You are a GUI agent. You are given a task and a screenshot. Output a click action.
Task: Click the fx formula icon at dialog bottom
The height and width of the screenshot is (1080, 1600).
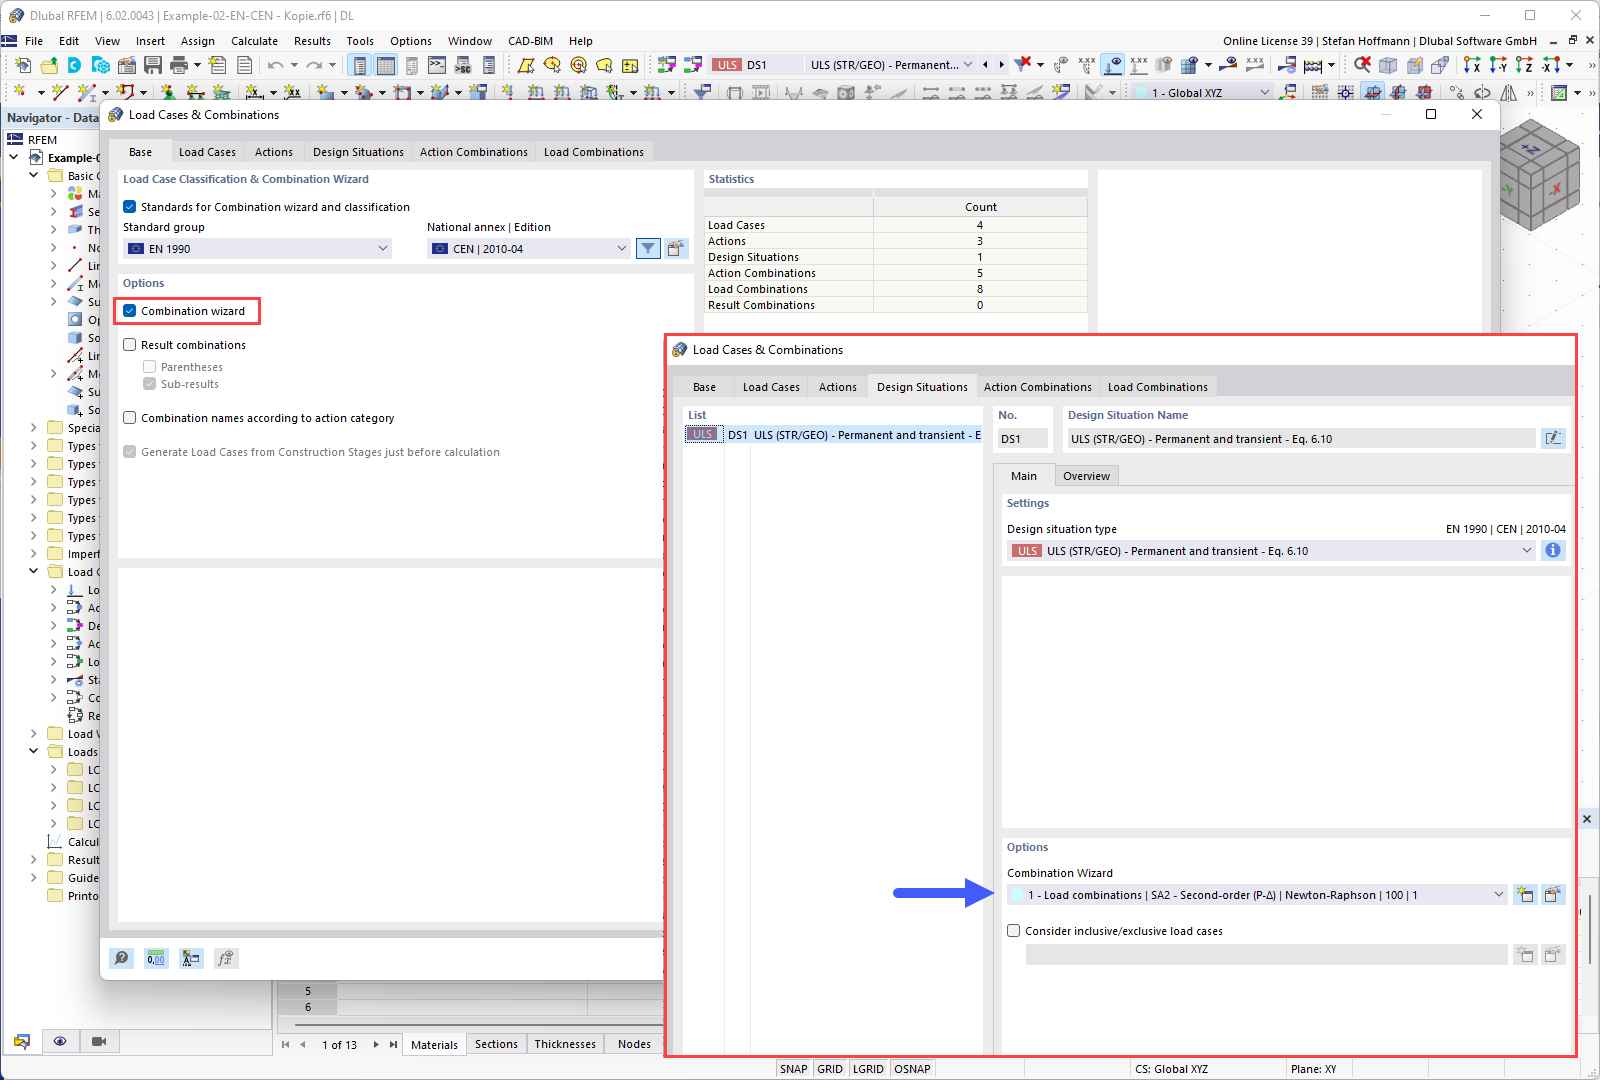226,958
